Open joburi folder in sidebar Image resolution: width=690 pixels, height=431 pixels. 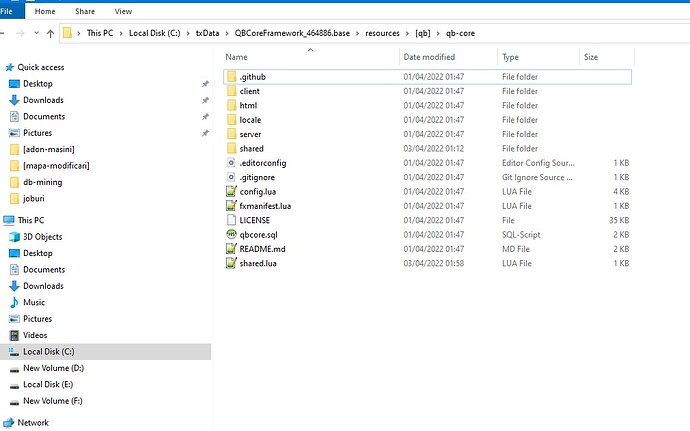(x=34, y=199)
